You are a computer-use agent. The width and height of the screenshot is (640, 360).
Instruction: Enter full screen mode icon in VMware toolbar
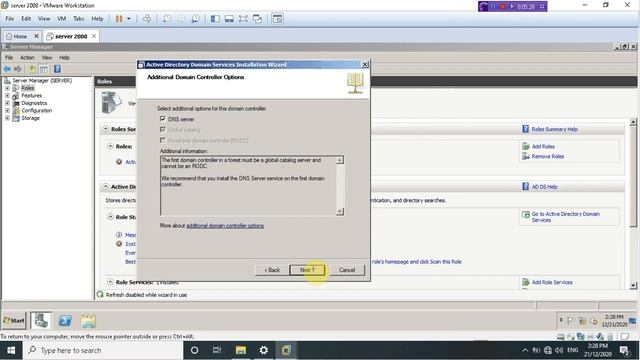click(243, 19)
